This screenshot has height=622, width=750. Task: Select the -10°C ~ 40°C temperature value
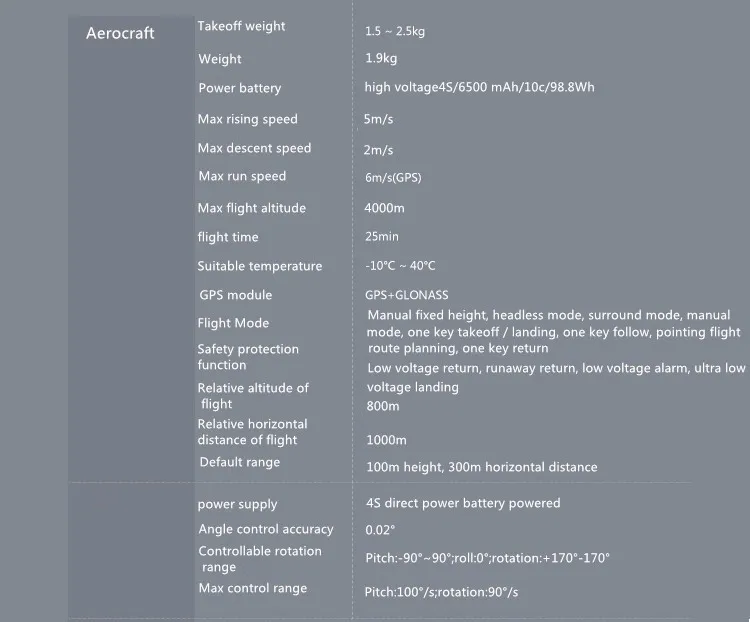click(400, 266)
